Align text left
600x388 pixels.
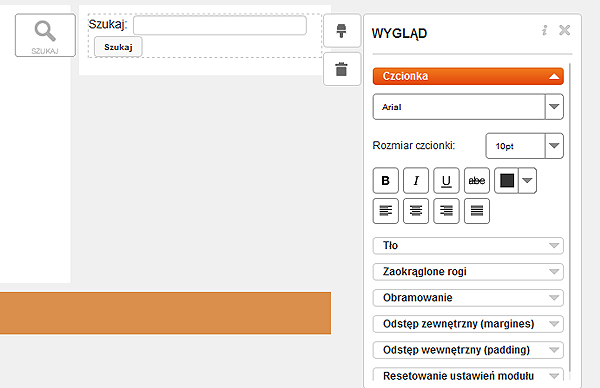tap(386, 211)
